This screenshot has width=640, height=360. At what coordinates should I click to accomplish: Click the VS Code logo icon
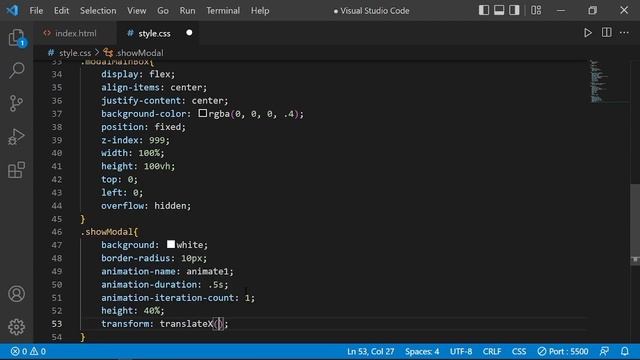(12, 10)
